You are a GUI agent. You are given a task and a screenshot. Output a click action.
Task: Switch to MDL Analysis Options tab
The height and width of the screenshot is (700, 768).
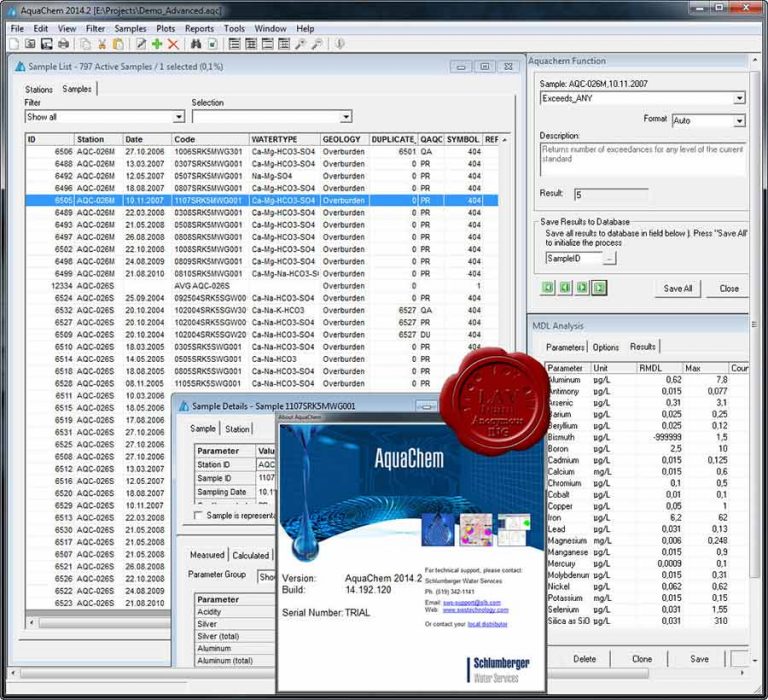tap(606, 347)
